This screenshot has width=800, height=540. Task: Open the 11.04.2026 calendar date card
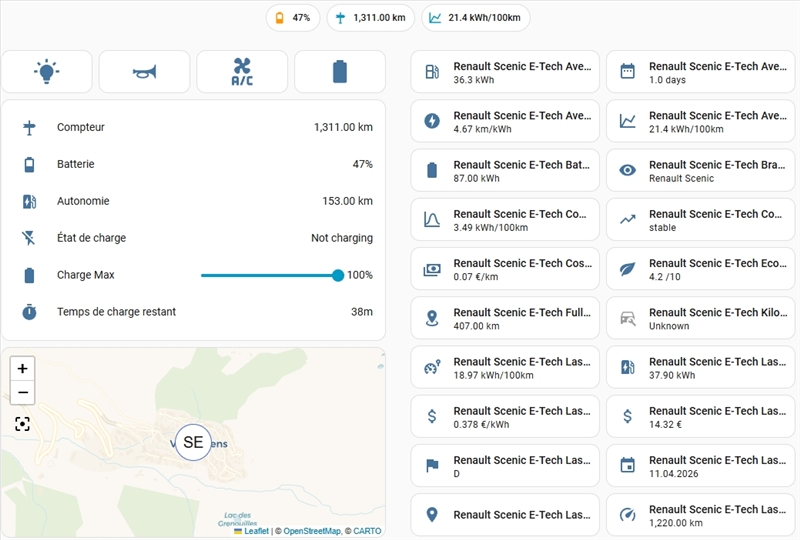tap(700, 465)
